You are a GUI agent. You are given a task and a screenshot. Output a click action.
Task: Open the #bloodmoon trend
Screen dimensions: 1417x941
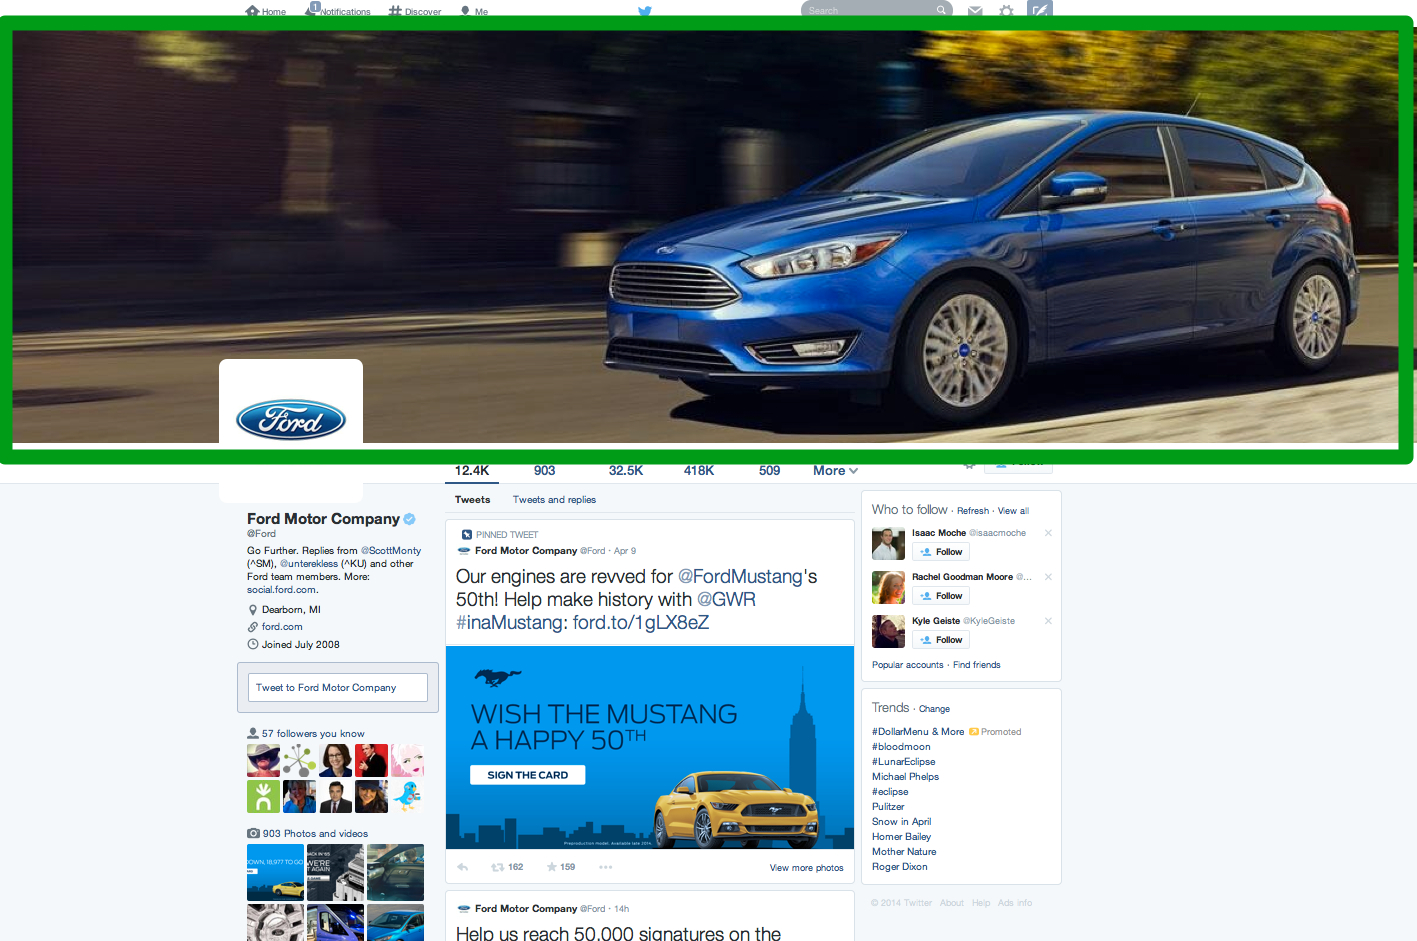pos(901,747)
